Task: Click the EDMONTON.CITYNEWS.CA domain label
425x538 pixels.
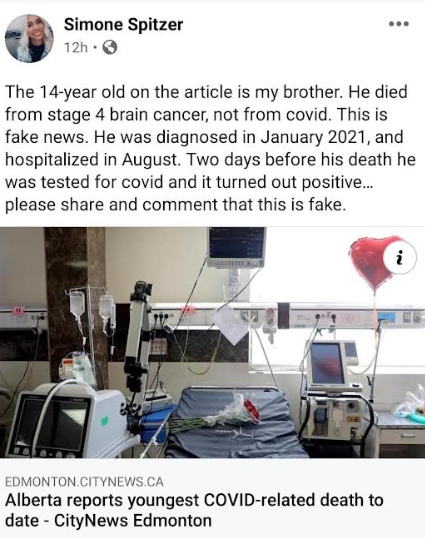Action: click(x=84, y=482)
